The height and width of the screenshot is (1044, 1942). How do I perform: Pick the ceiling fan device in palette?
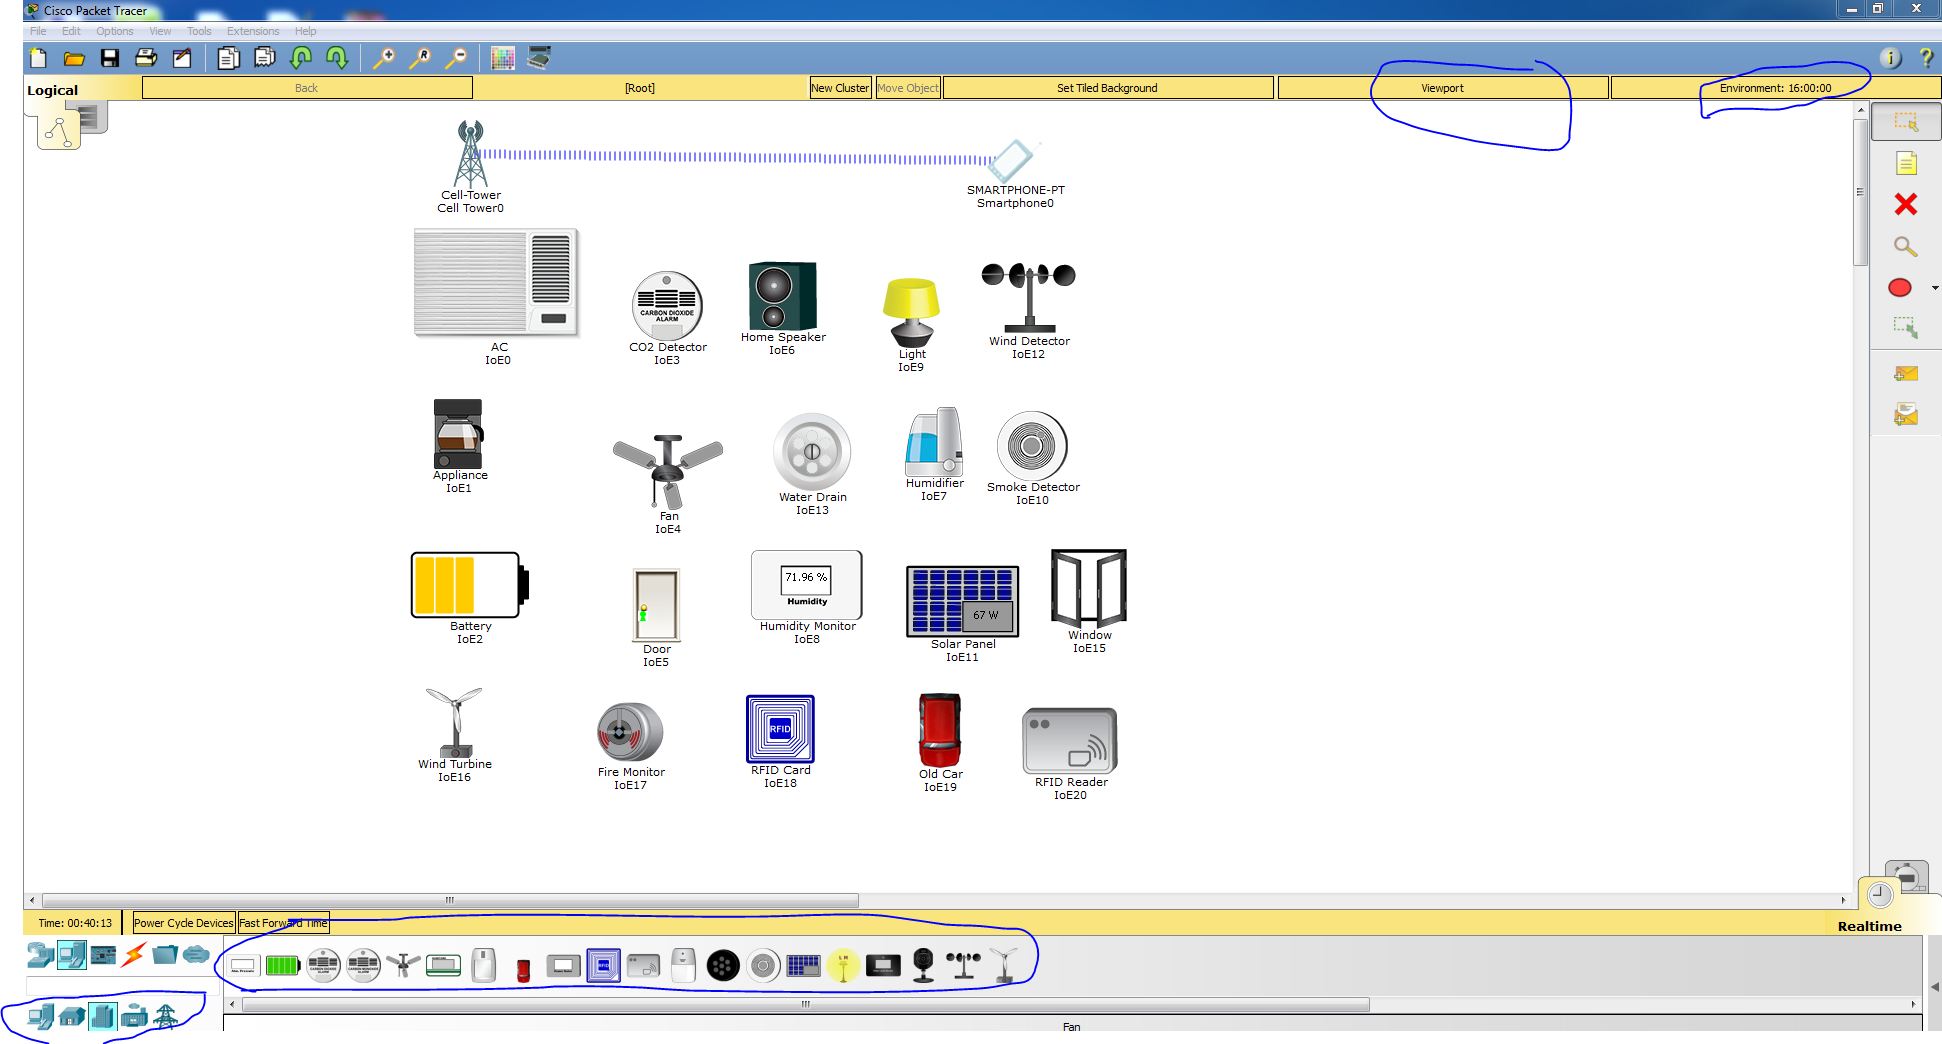pyautogui.click(x=403, y=965)
